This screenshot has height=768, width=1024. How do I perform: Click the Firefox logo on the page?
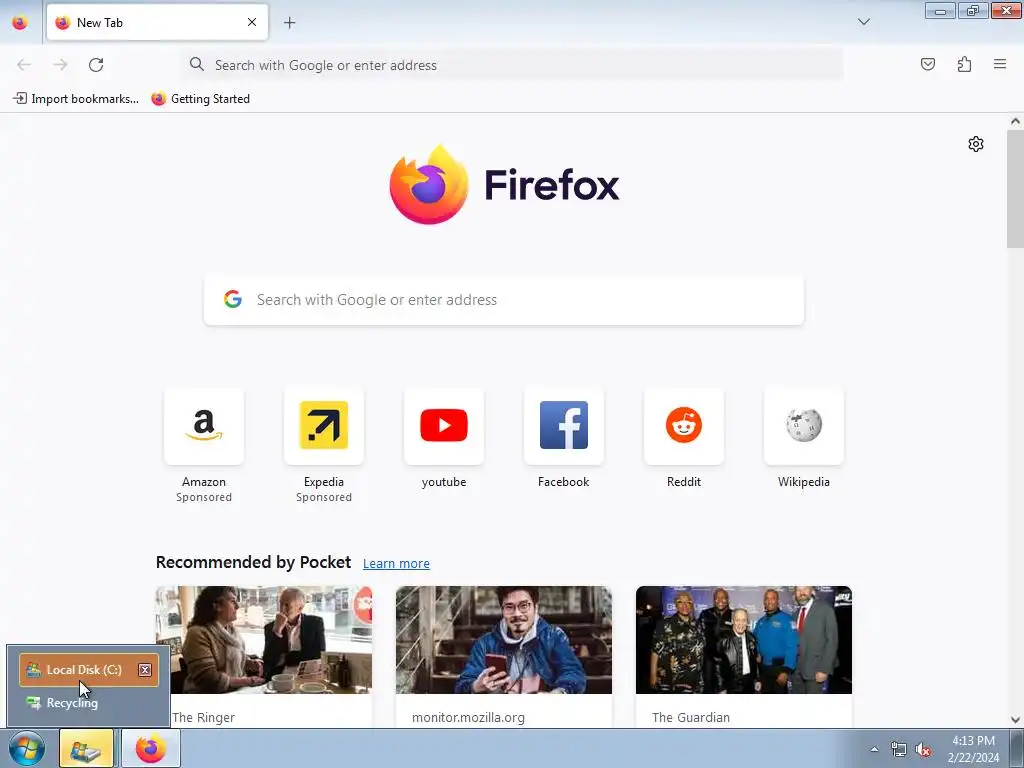click(504, 185)
